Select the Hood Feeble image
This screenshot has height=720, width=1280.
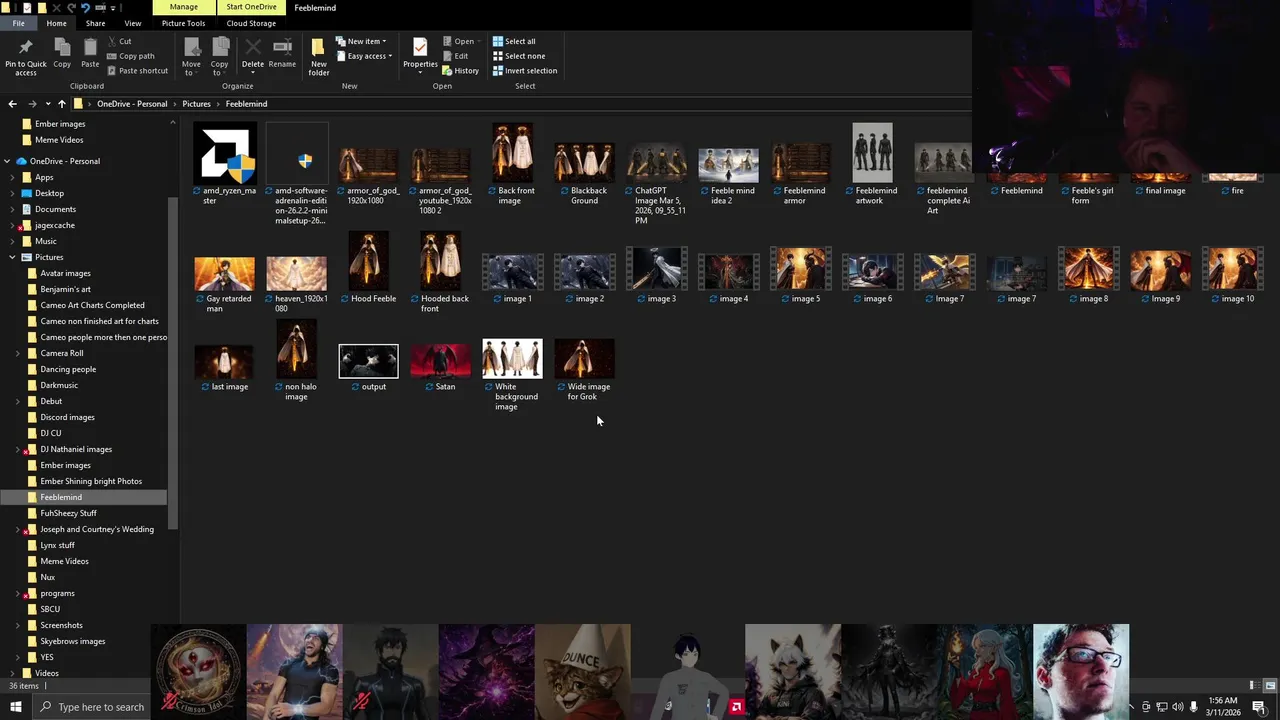point(368,268)
